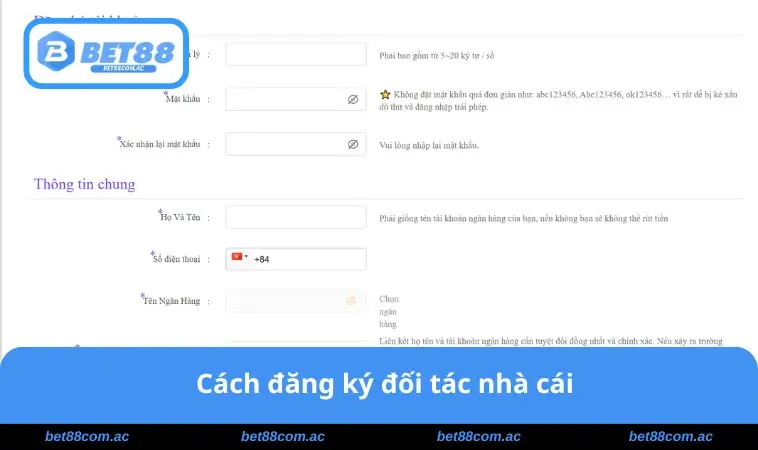Click the Số điện thoại label
Image resolution: width=758 pixels, height=450 pixels.
point(175,259)
